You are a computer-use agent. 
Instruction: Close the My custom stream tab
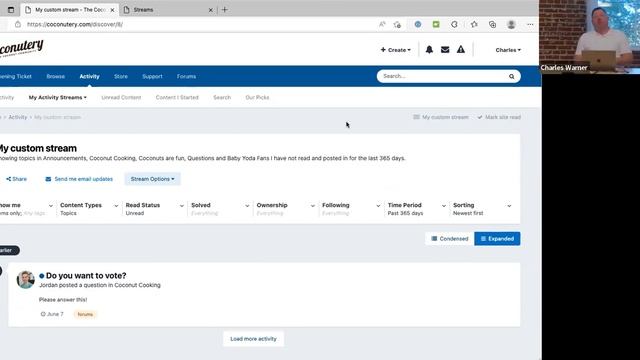112,10
